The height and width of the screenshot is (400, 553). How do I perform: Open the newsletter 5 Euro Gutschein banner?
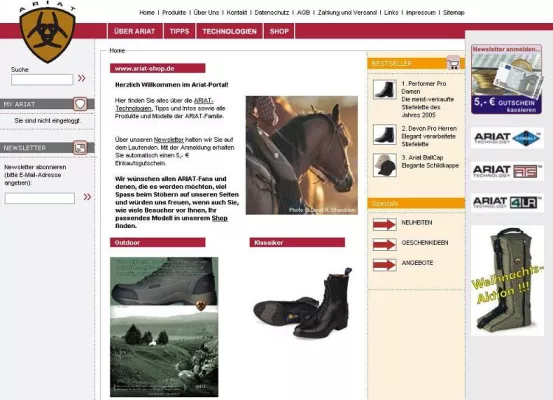506,79
